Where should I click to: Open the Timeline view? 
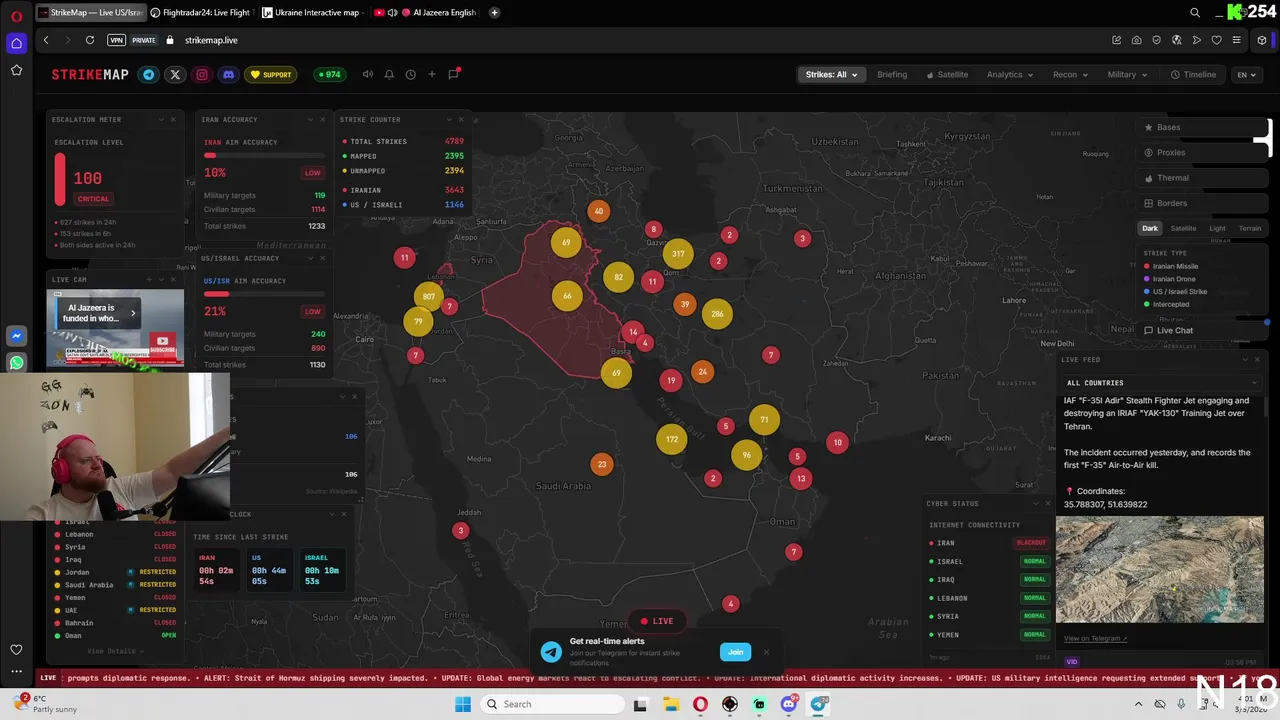tap(1194, 74)
